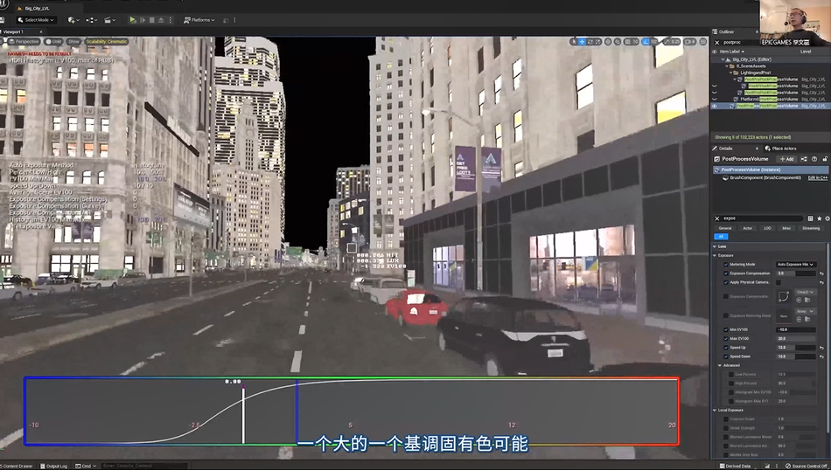The image size is (832, 470).
Task: Clear the Details search 'expos' filter
Action: click(x=717, y=218)
